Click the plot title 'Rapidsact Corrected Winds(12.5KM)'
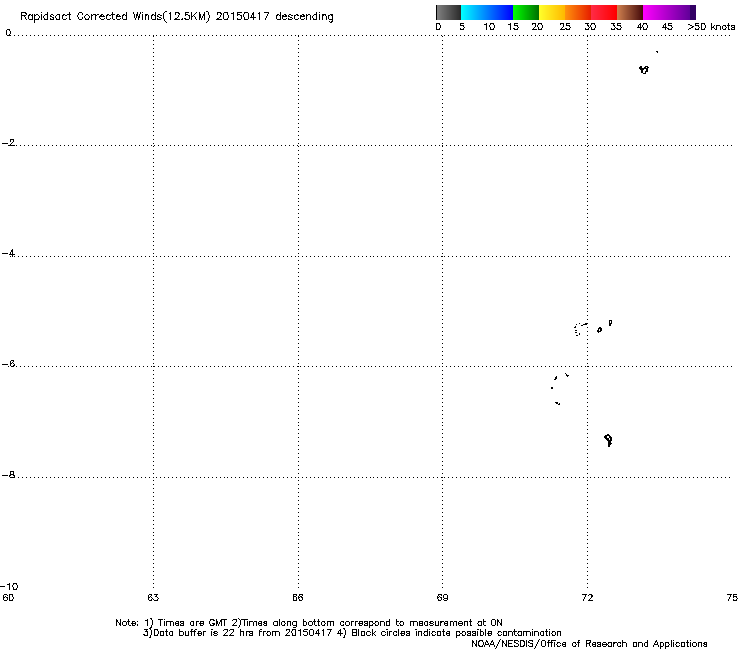Viewport: 740px width, 650px height. (x=115, y=17)
